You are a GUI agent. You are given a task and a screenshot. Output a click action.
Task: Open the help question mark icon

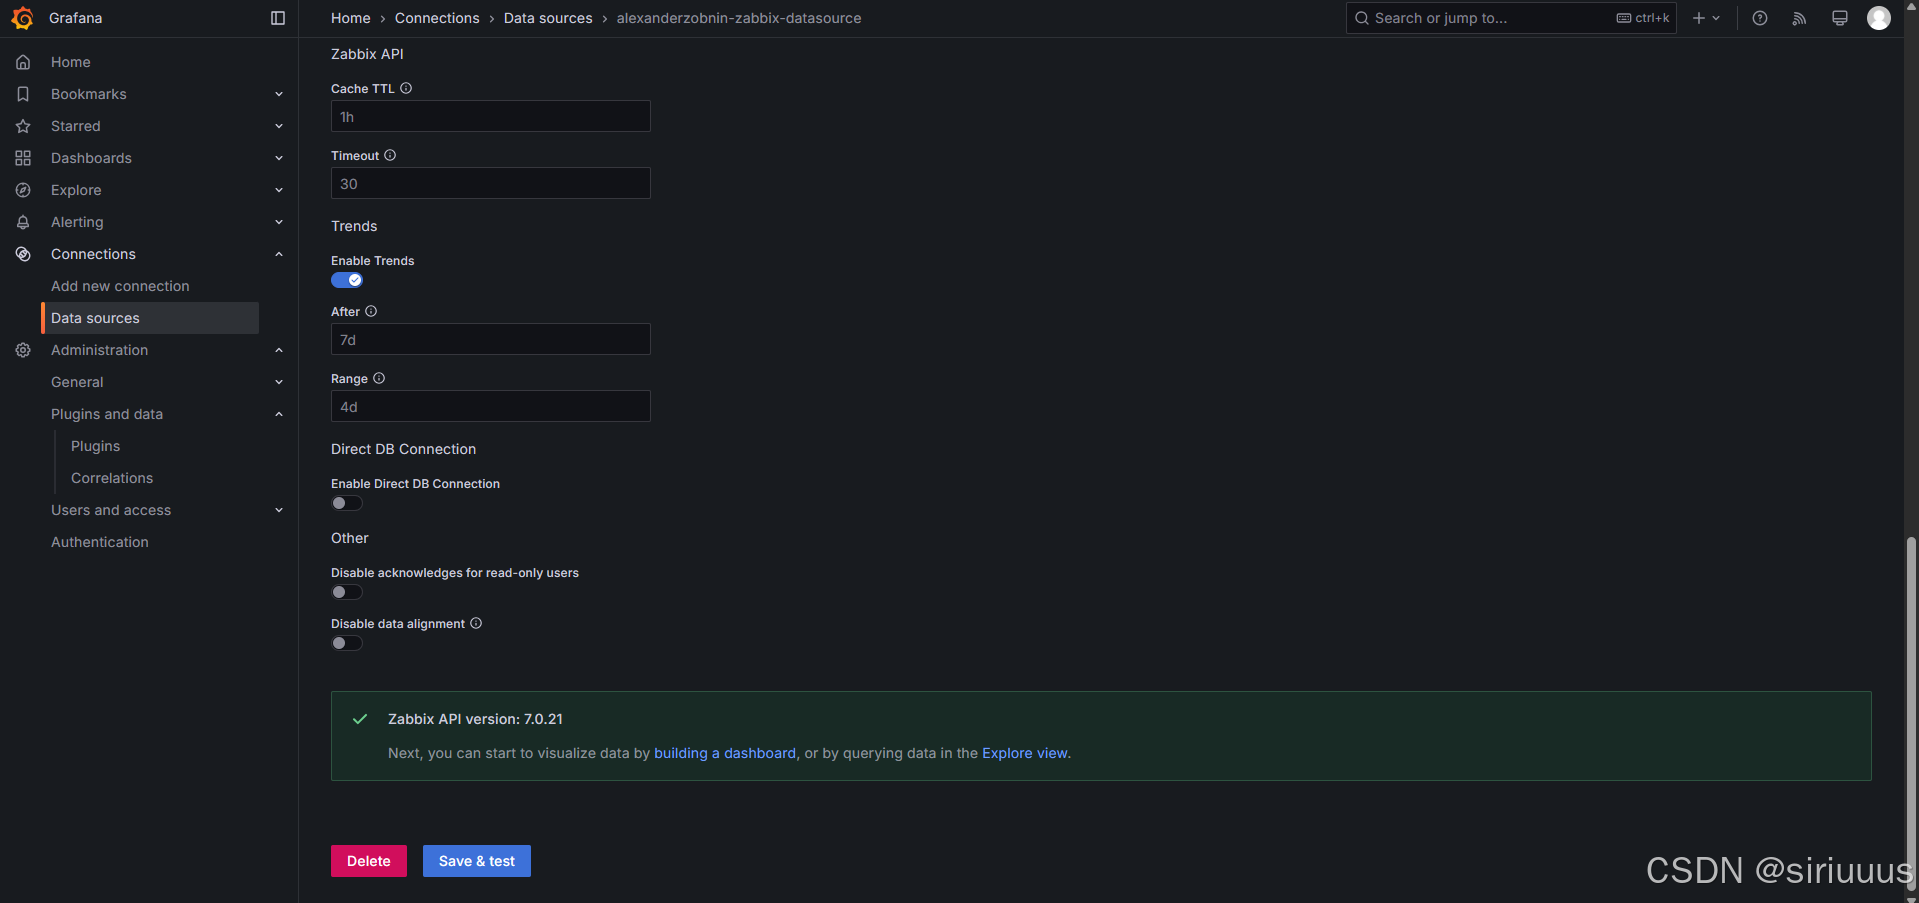coord(1760,18)
